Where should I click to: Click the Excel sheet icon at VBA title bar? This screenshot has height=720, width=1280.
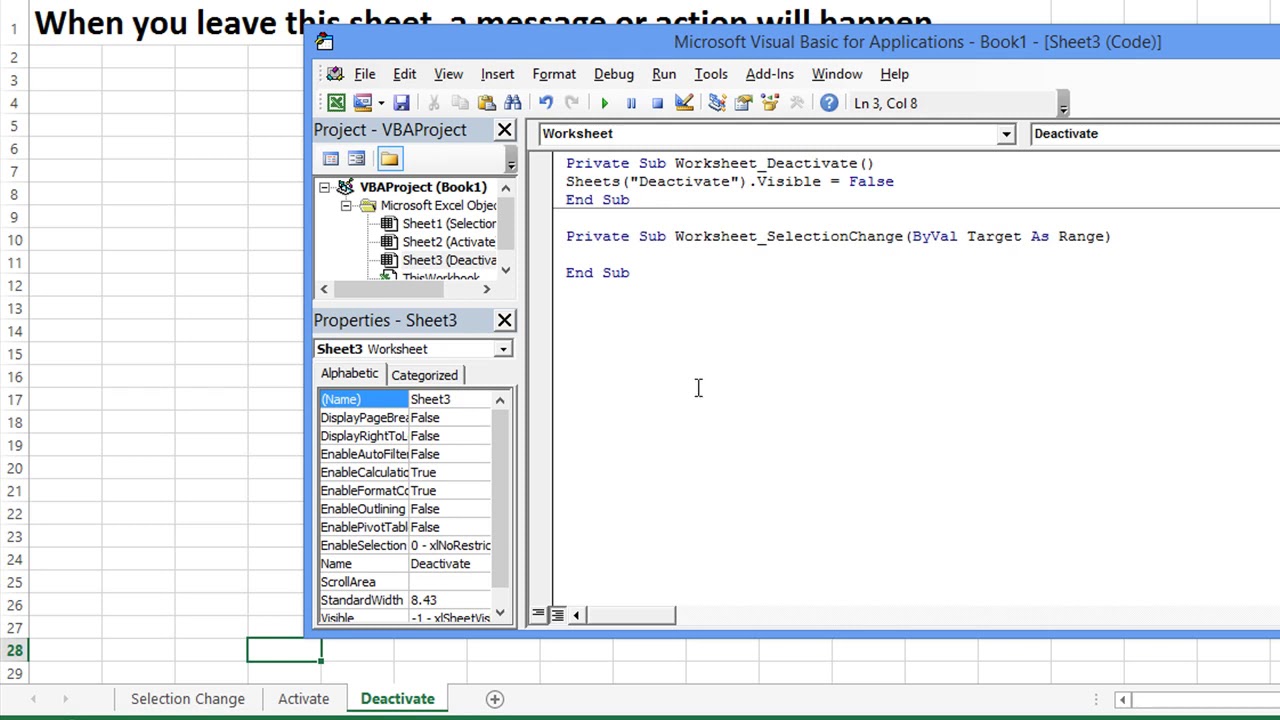[323, 42]
